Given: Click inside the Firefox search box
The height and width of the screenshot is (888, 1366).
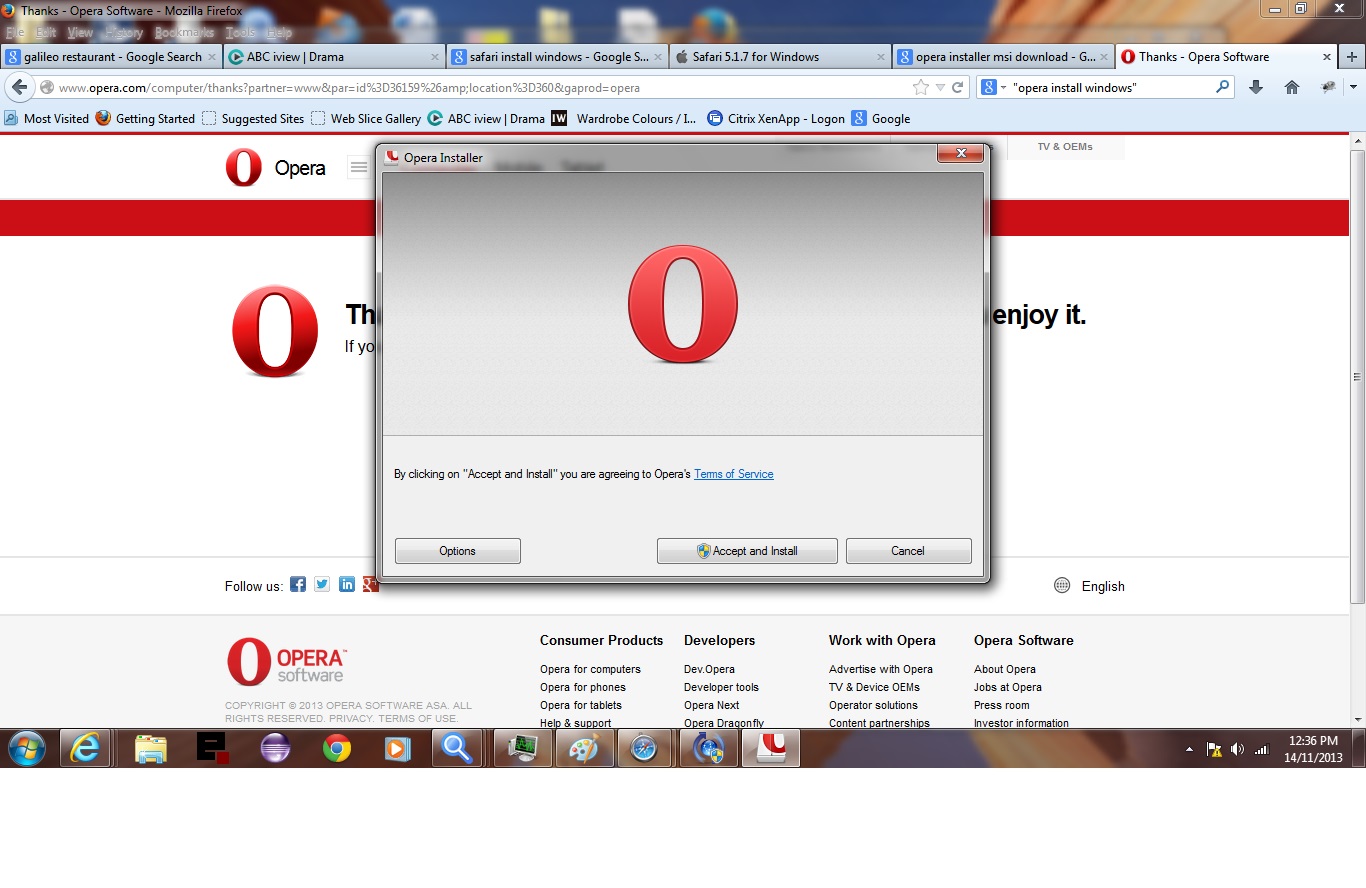Looking at the screenshot, I should [1110, 88].
